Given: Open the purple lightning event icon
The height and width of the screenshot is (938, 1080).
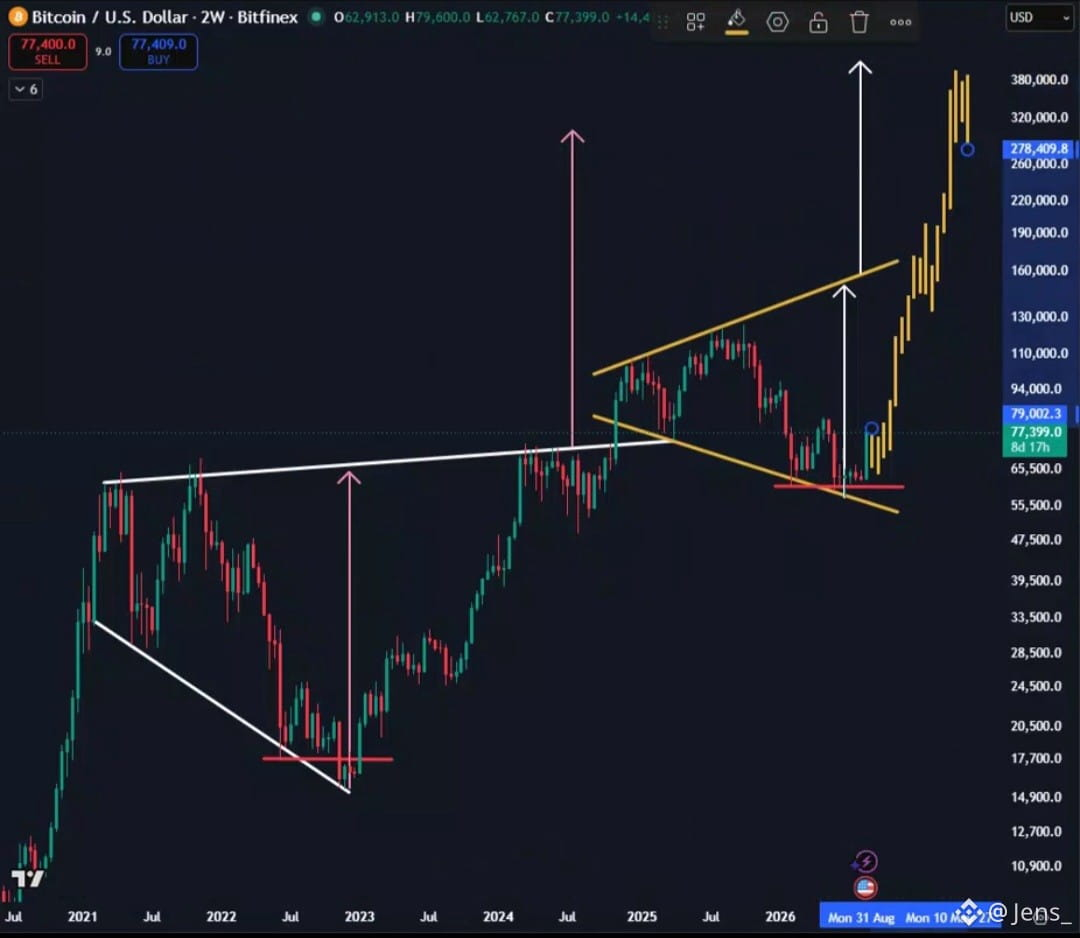Looking at the screenshot, I should point(866,861).
